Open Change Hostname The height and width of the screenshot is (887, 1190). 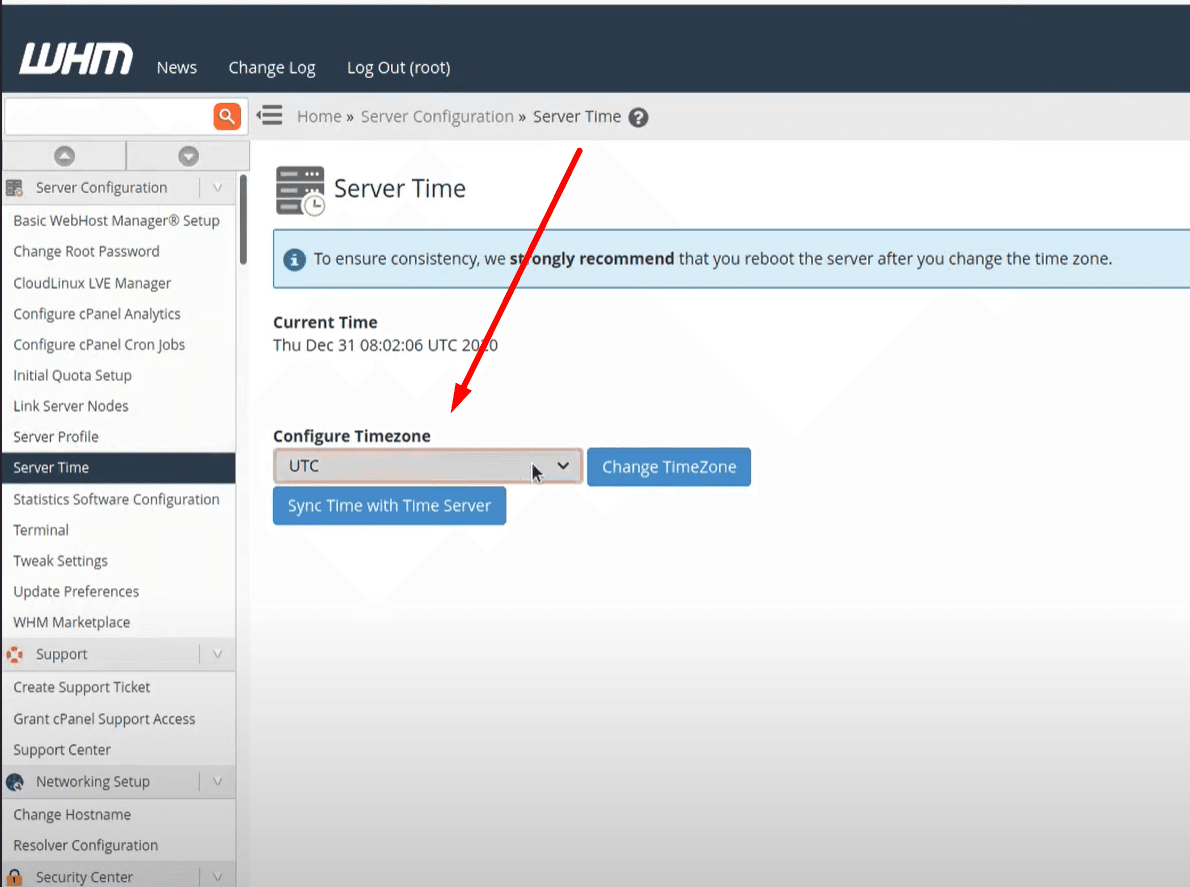point(72,815)
